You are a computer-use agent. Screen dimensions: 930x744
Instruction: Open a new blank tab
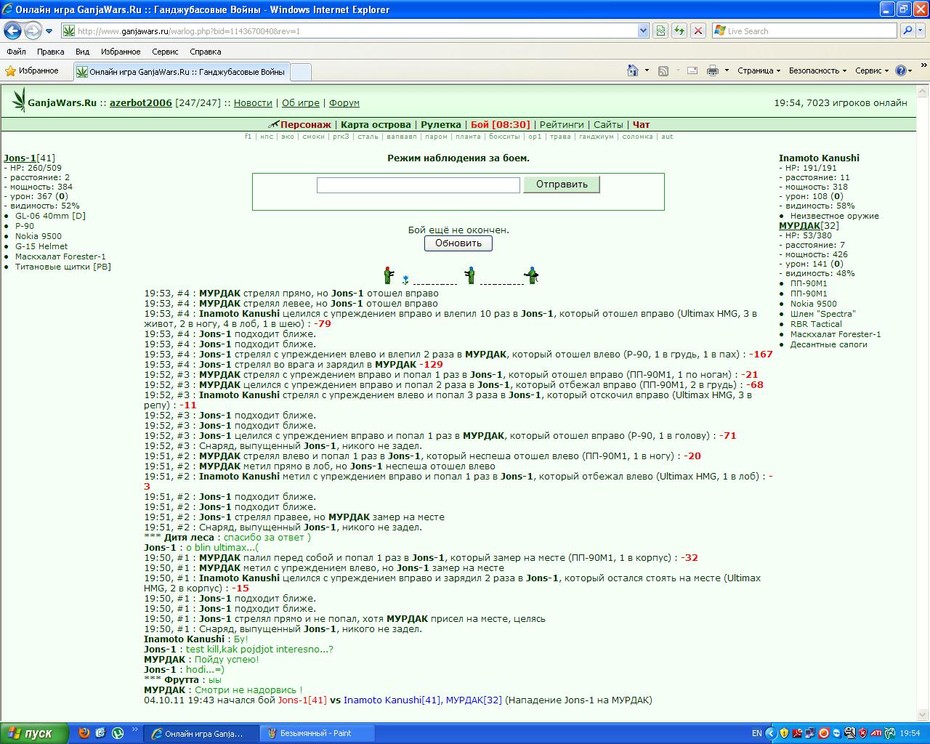[300, 72]
